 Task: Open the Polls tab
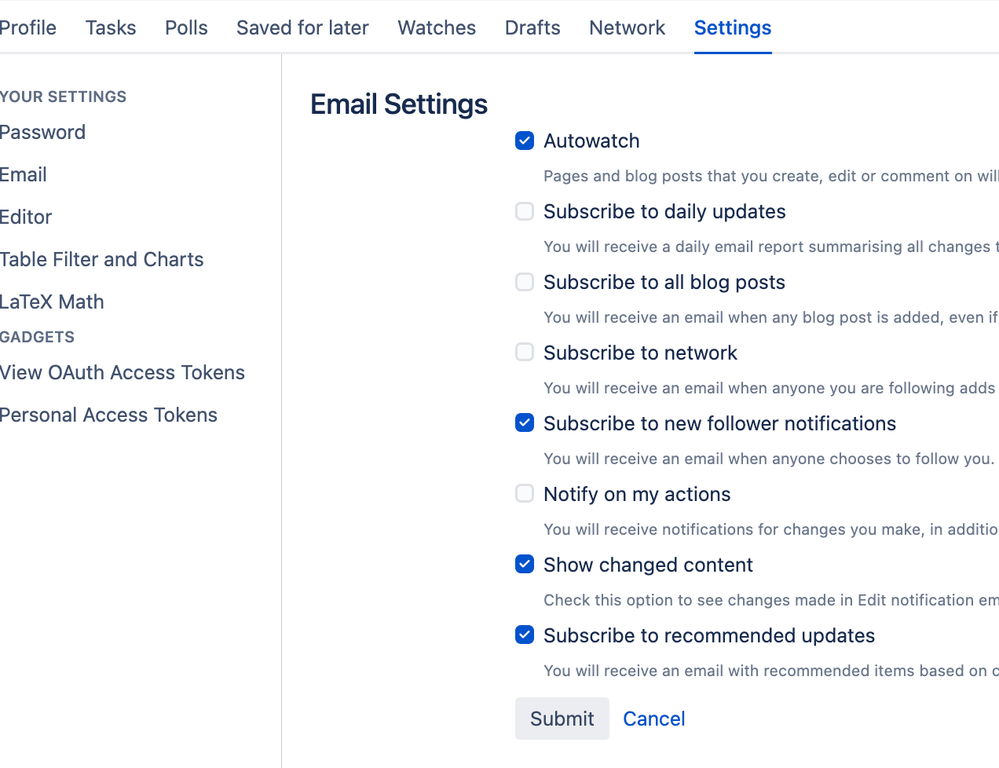click(x=186, y=28)
